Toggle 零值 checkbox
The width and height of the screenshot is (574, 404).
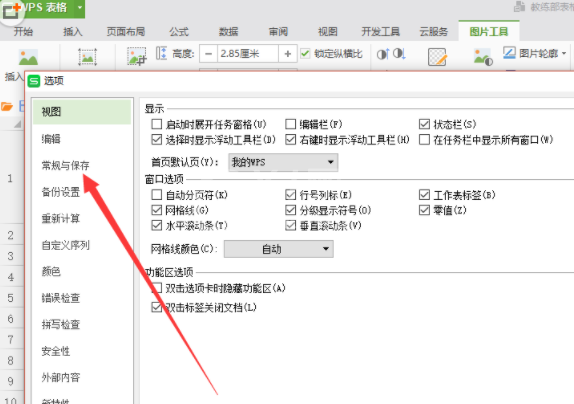pyautogui.click(x=424, y=210)
